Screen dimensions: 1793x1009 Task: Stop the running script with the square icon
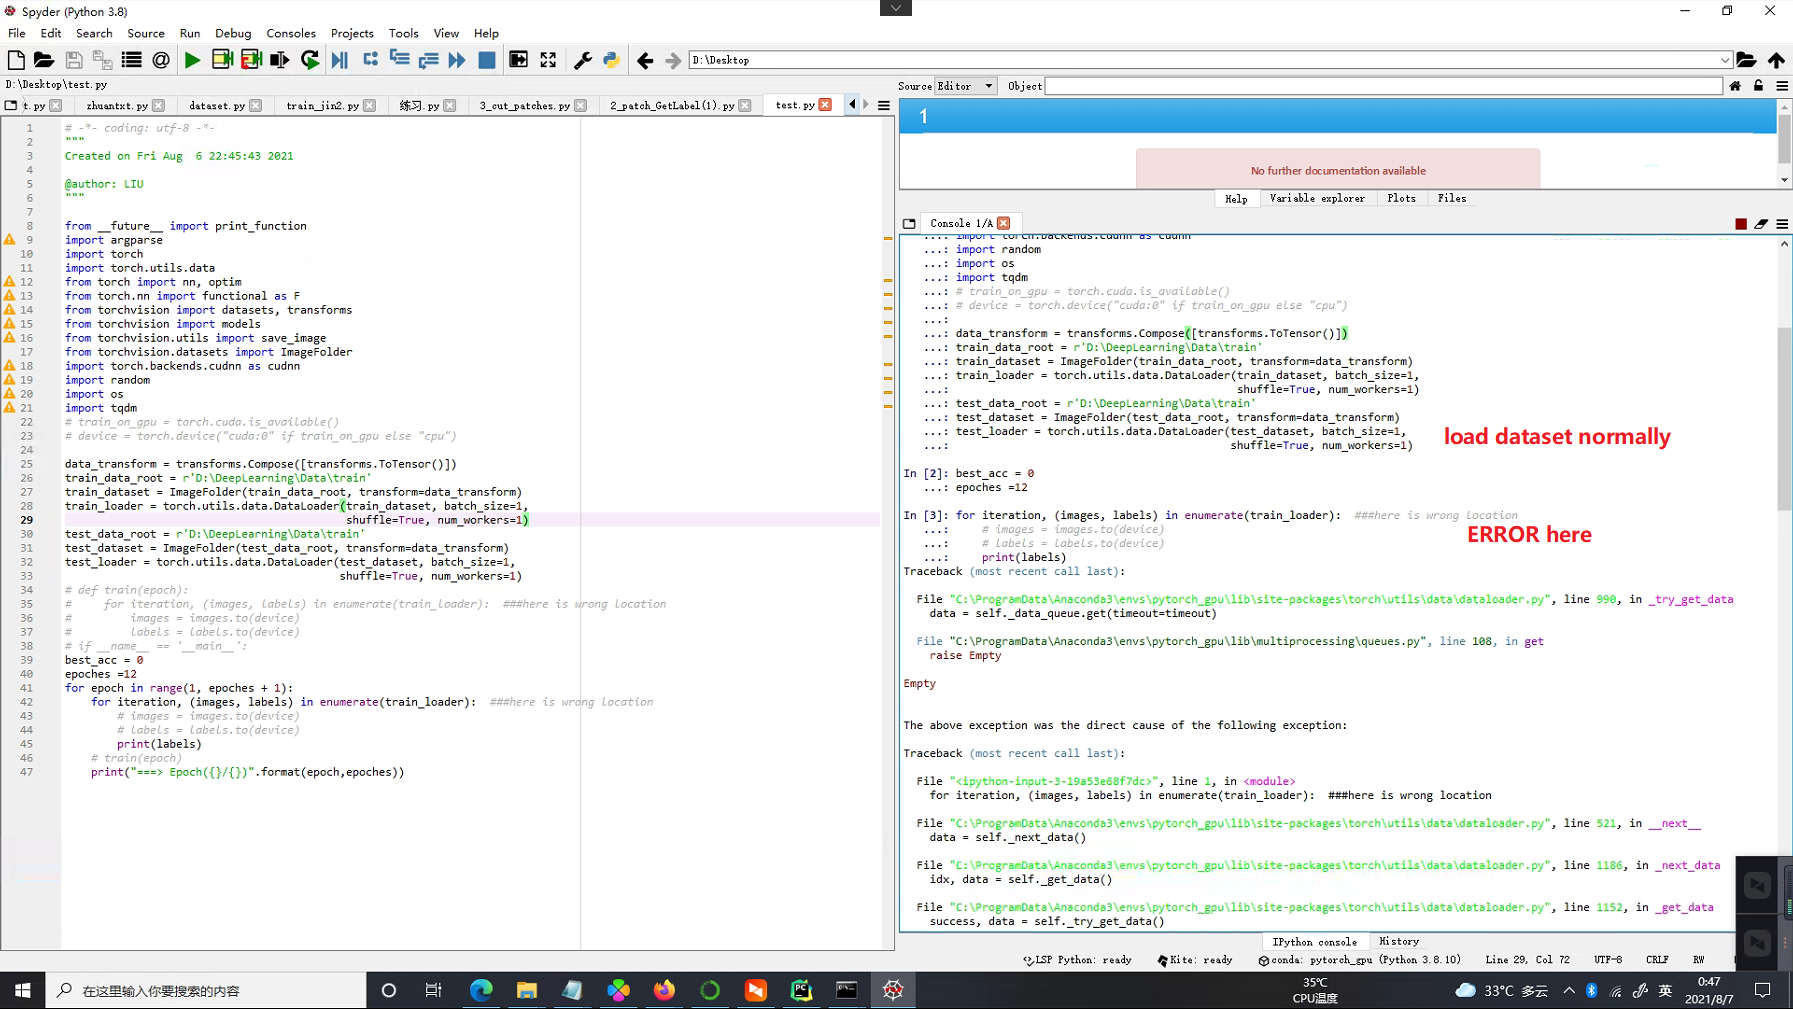click(487, 60)
